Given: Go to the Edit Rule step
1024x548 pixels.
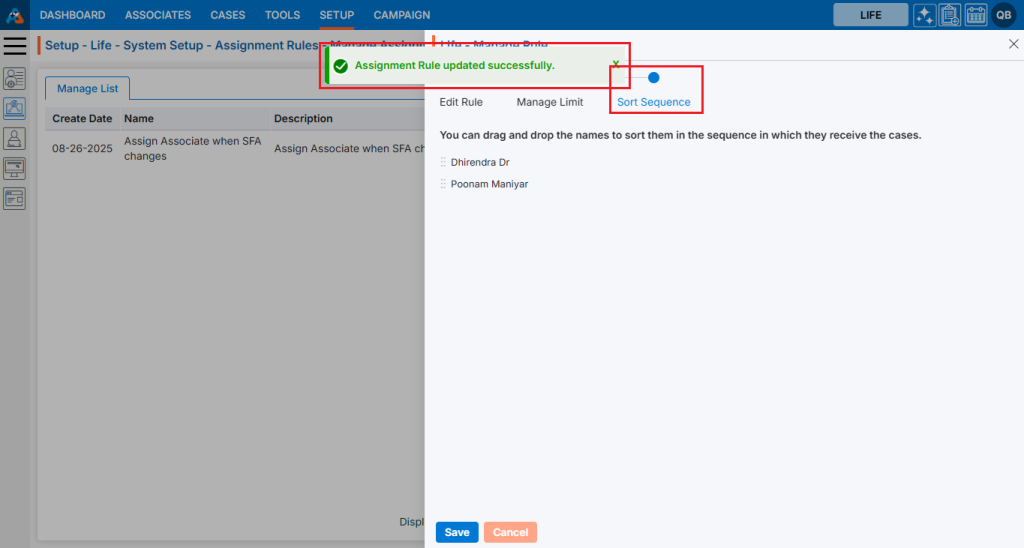Looking at the screenshot, I should (x=461, y=102).
